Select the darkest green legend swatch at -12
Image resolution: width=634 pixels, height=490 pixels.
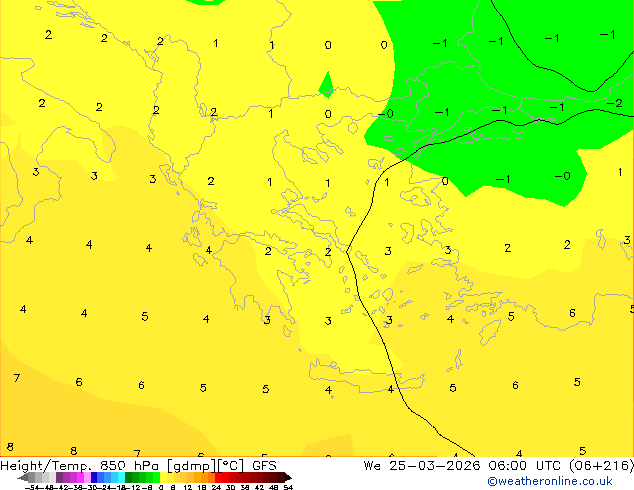129,477
